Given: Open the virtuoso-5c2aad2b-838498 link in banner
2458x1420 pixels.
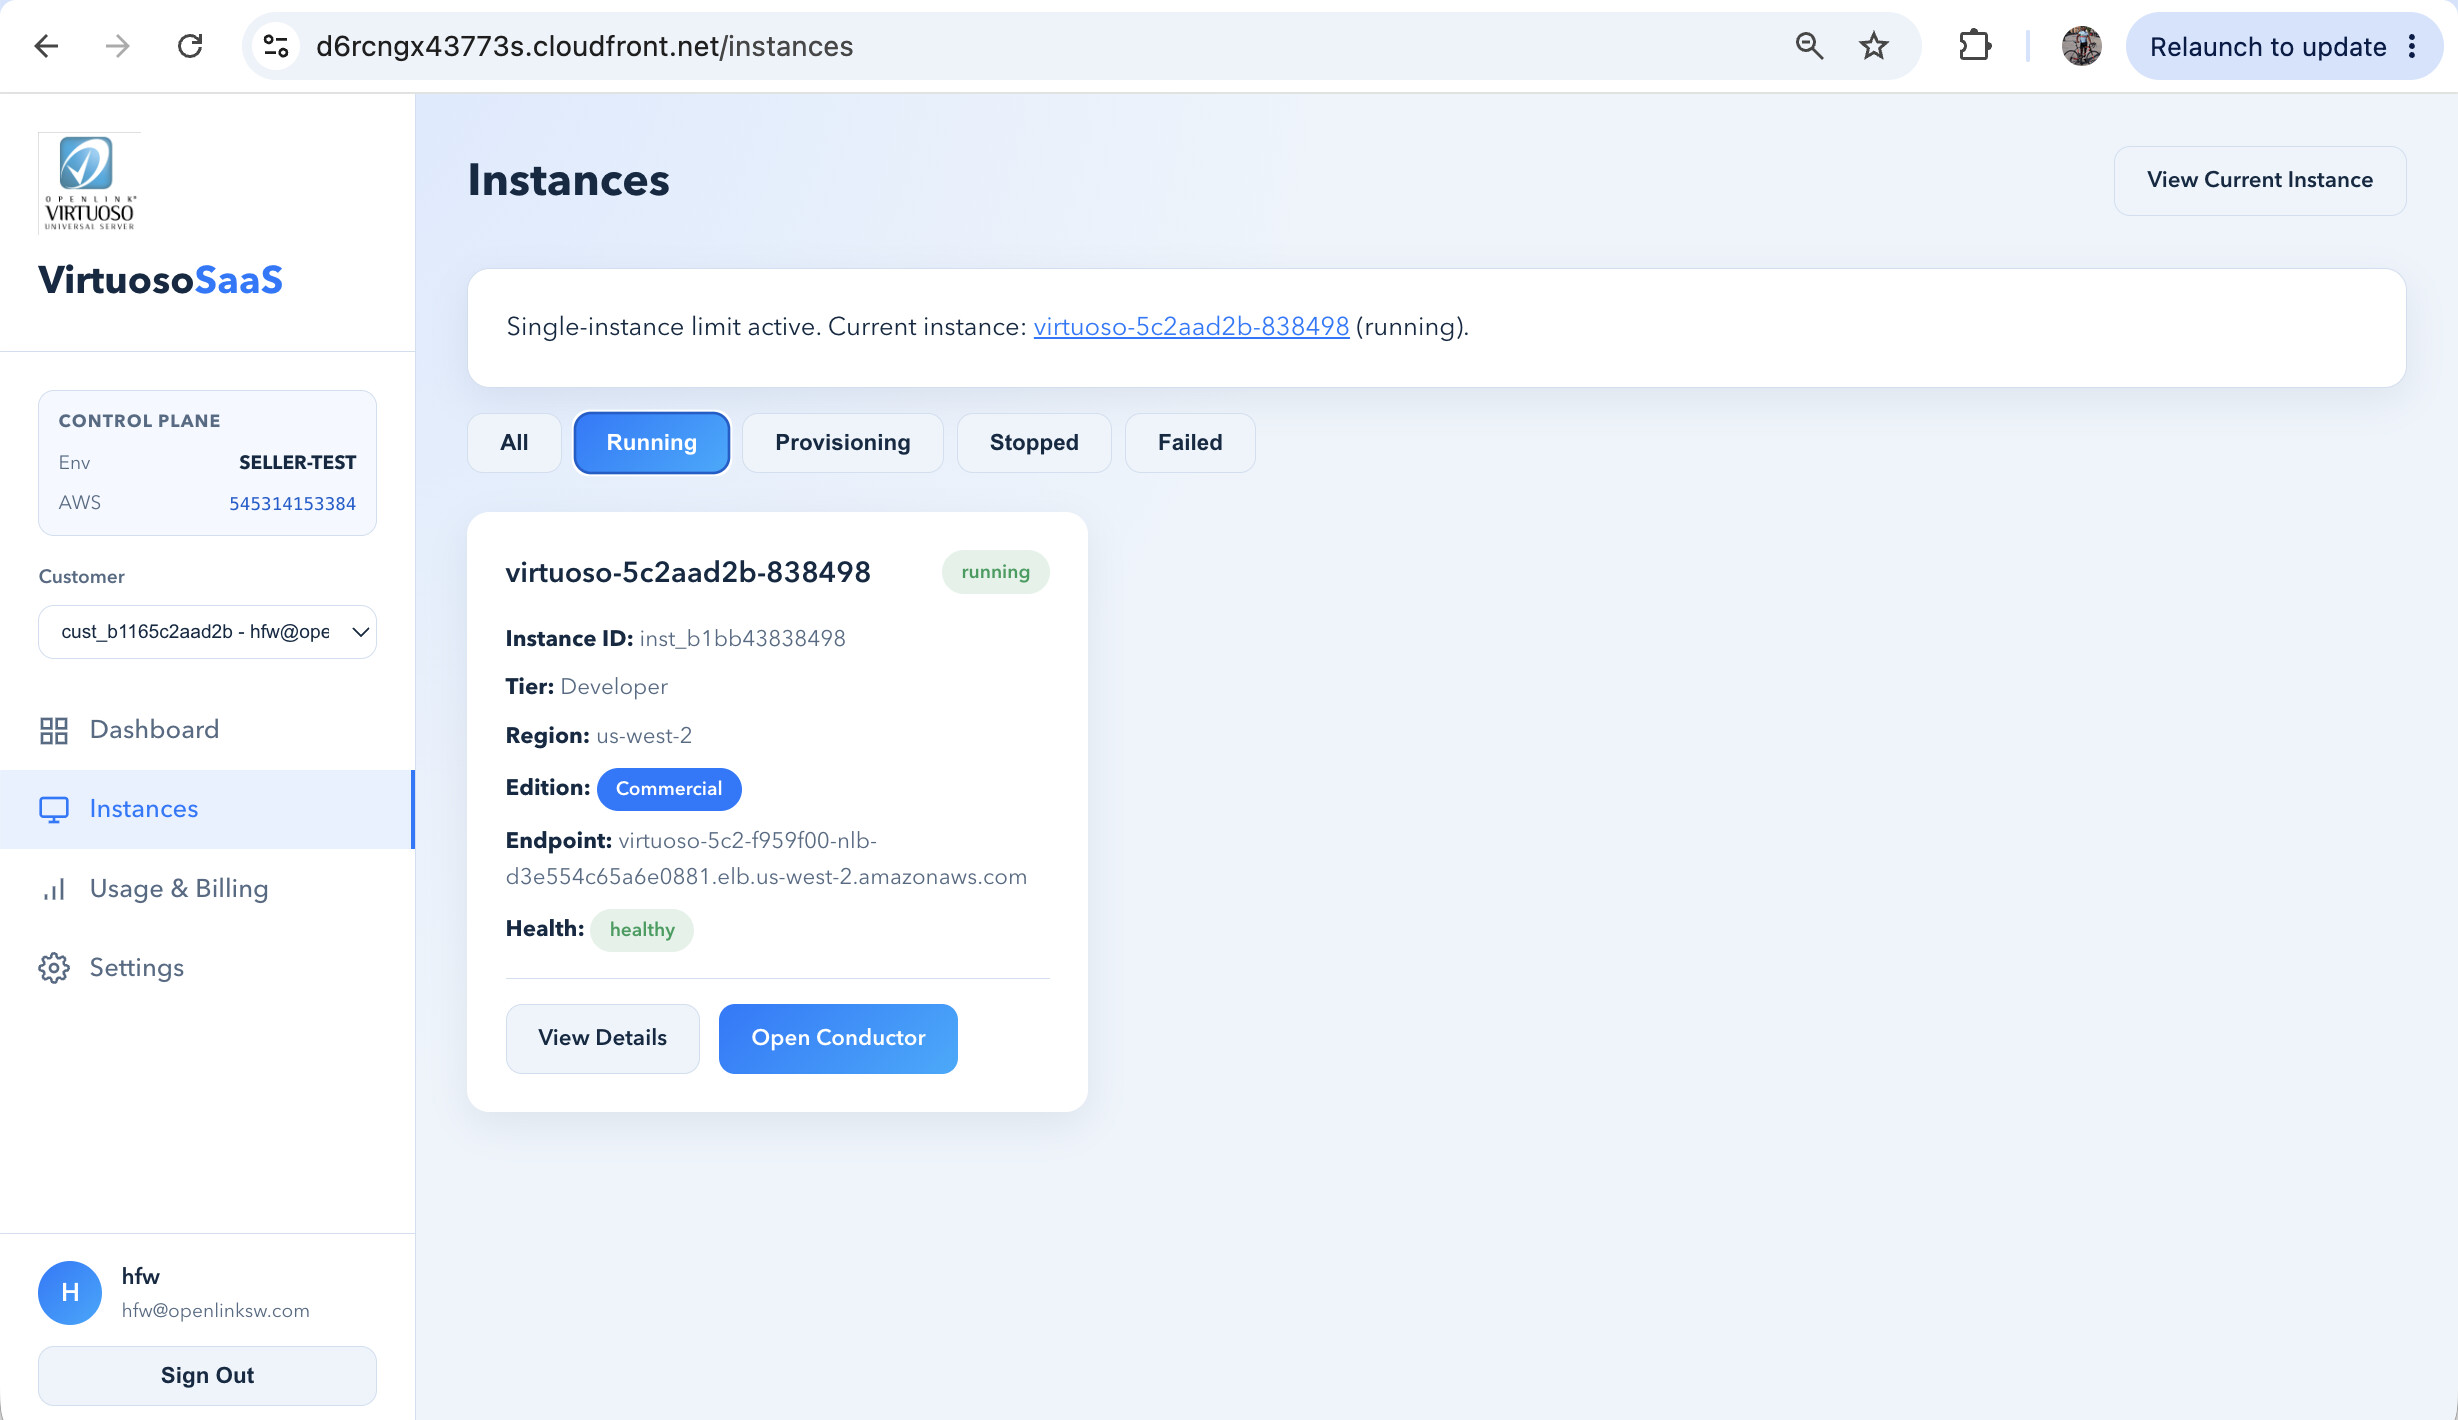Looking at the screenshot, I should tap(1191, 327).
